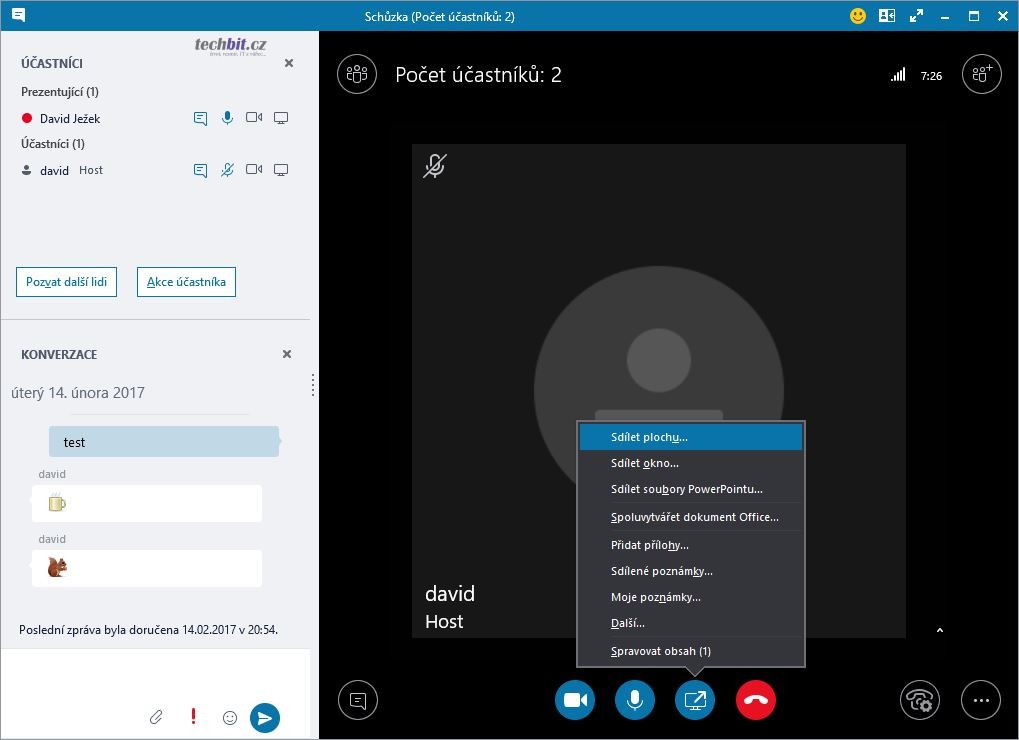Select 'Sdílet plochu...' menu item
The image size is (1019, 740).
690,437
